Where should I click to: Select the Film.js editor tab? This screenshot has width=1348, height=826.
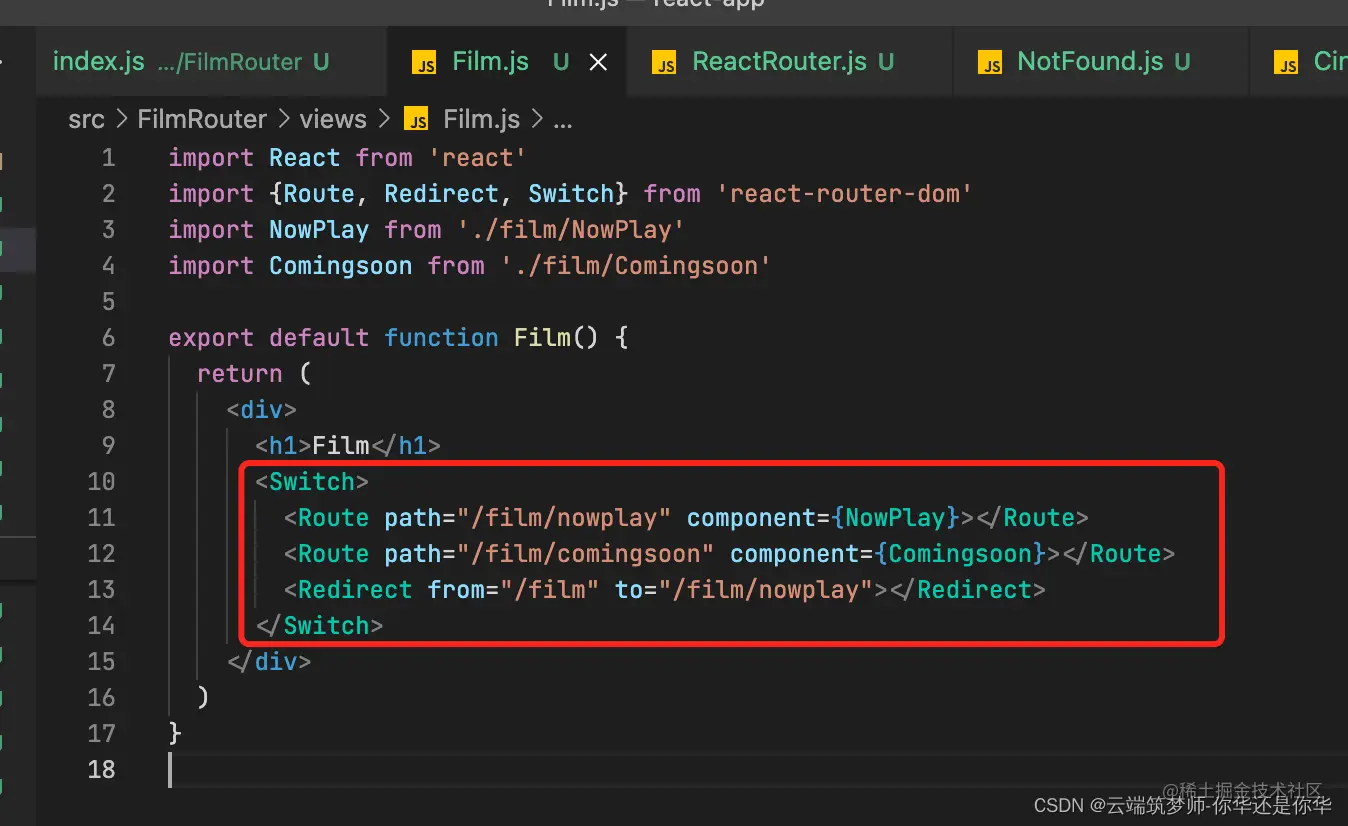(x=507, y=62)
